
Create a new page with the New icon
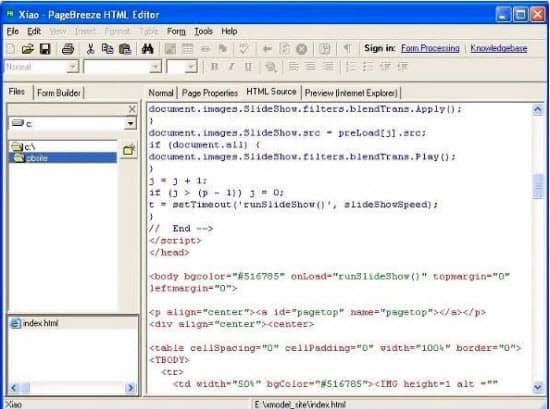point(11,49)
